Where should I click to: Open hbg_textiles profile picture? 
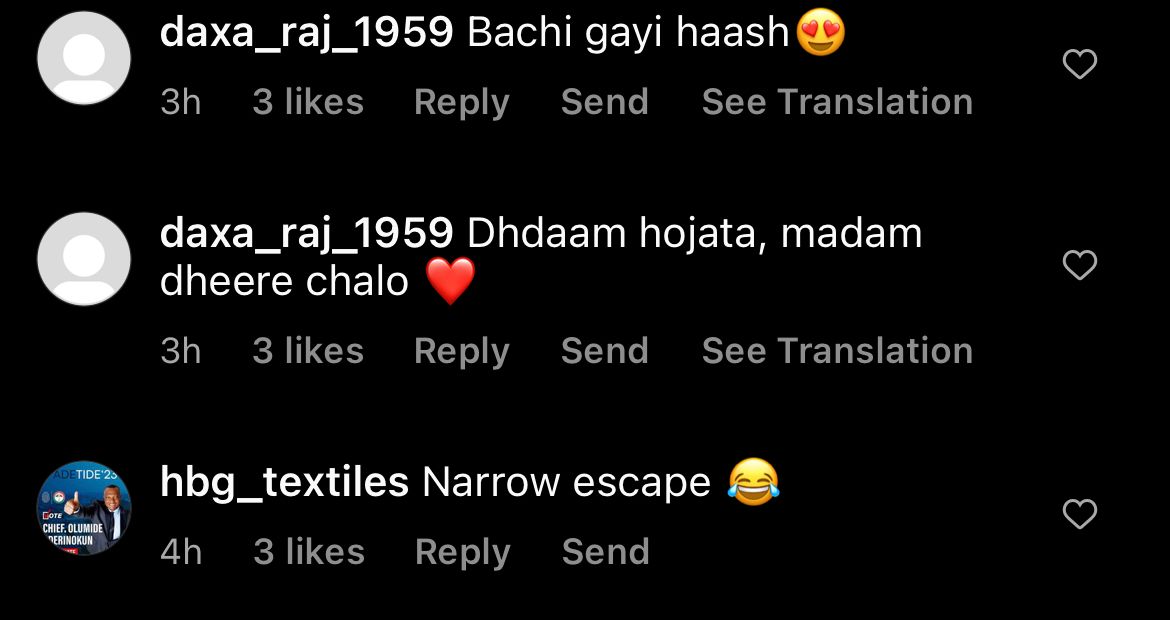pos(84,508)
